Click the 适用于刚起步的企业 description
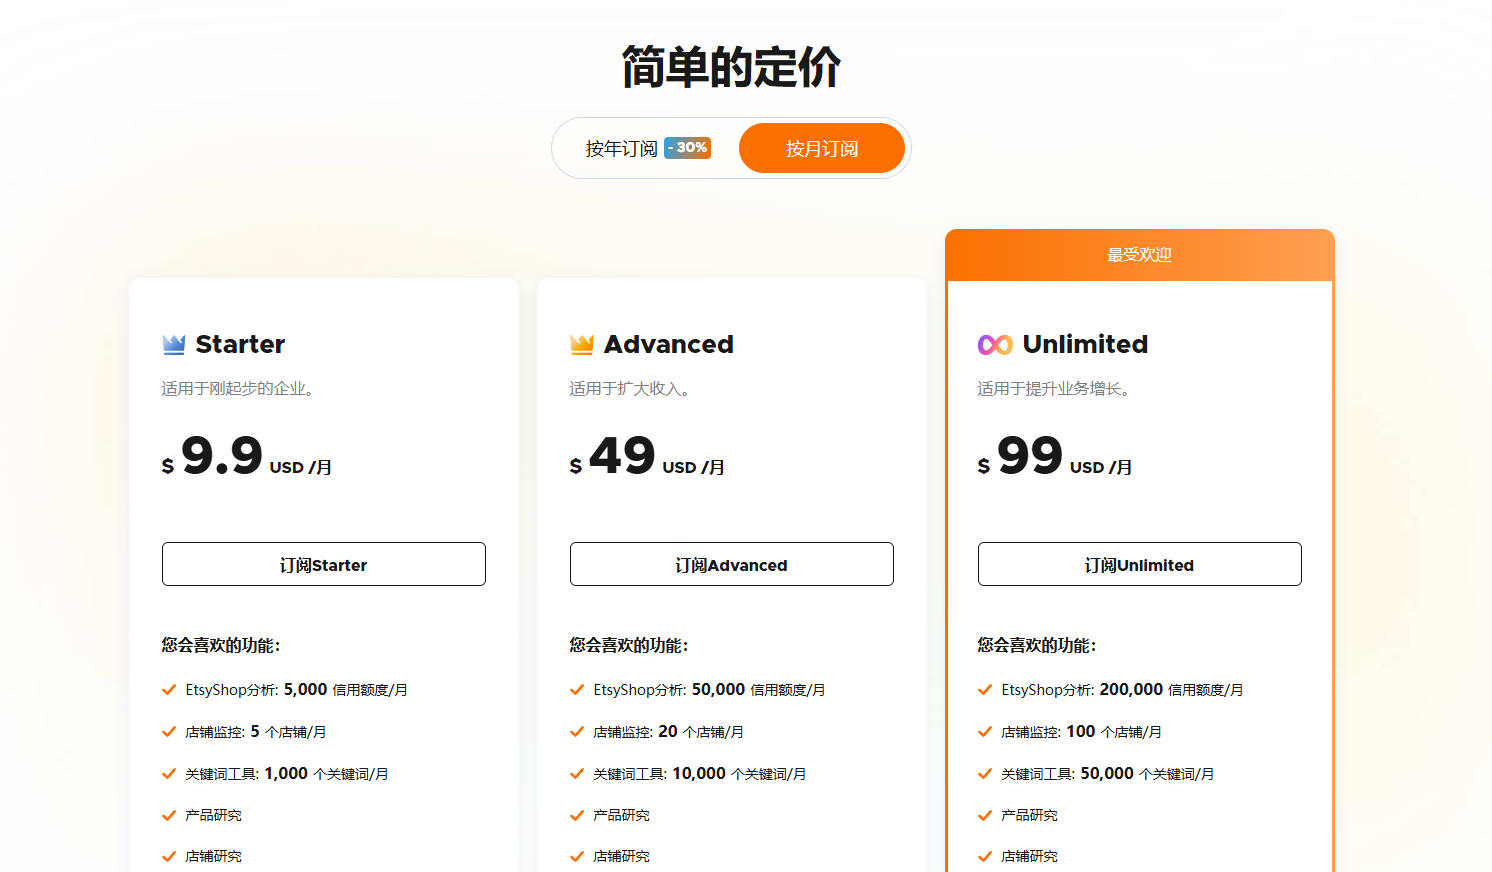The height and width of the screenshot is (872, 1492). [x=238, y=389]
